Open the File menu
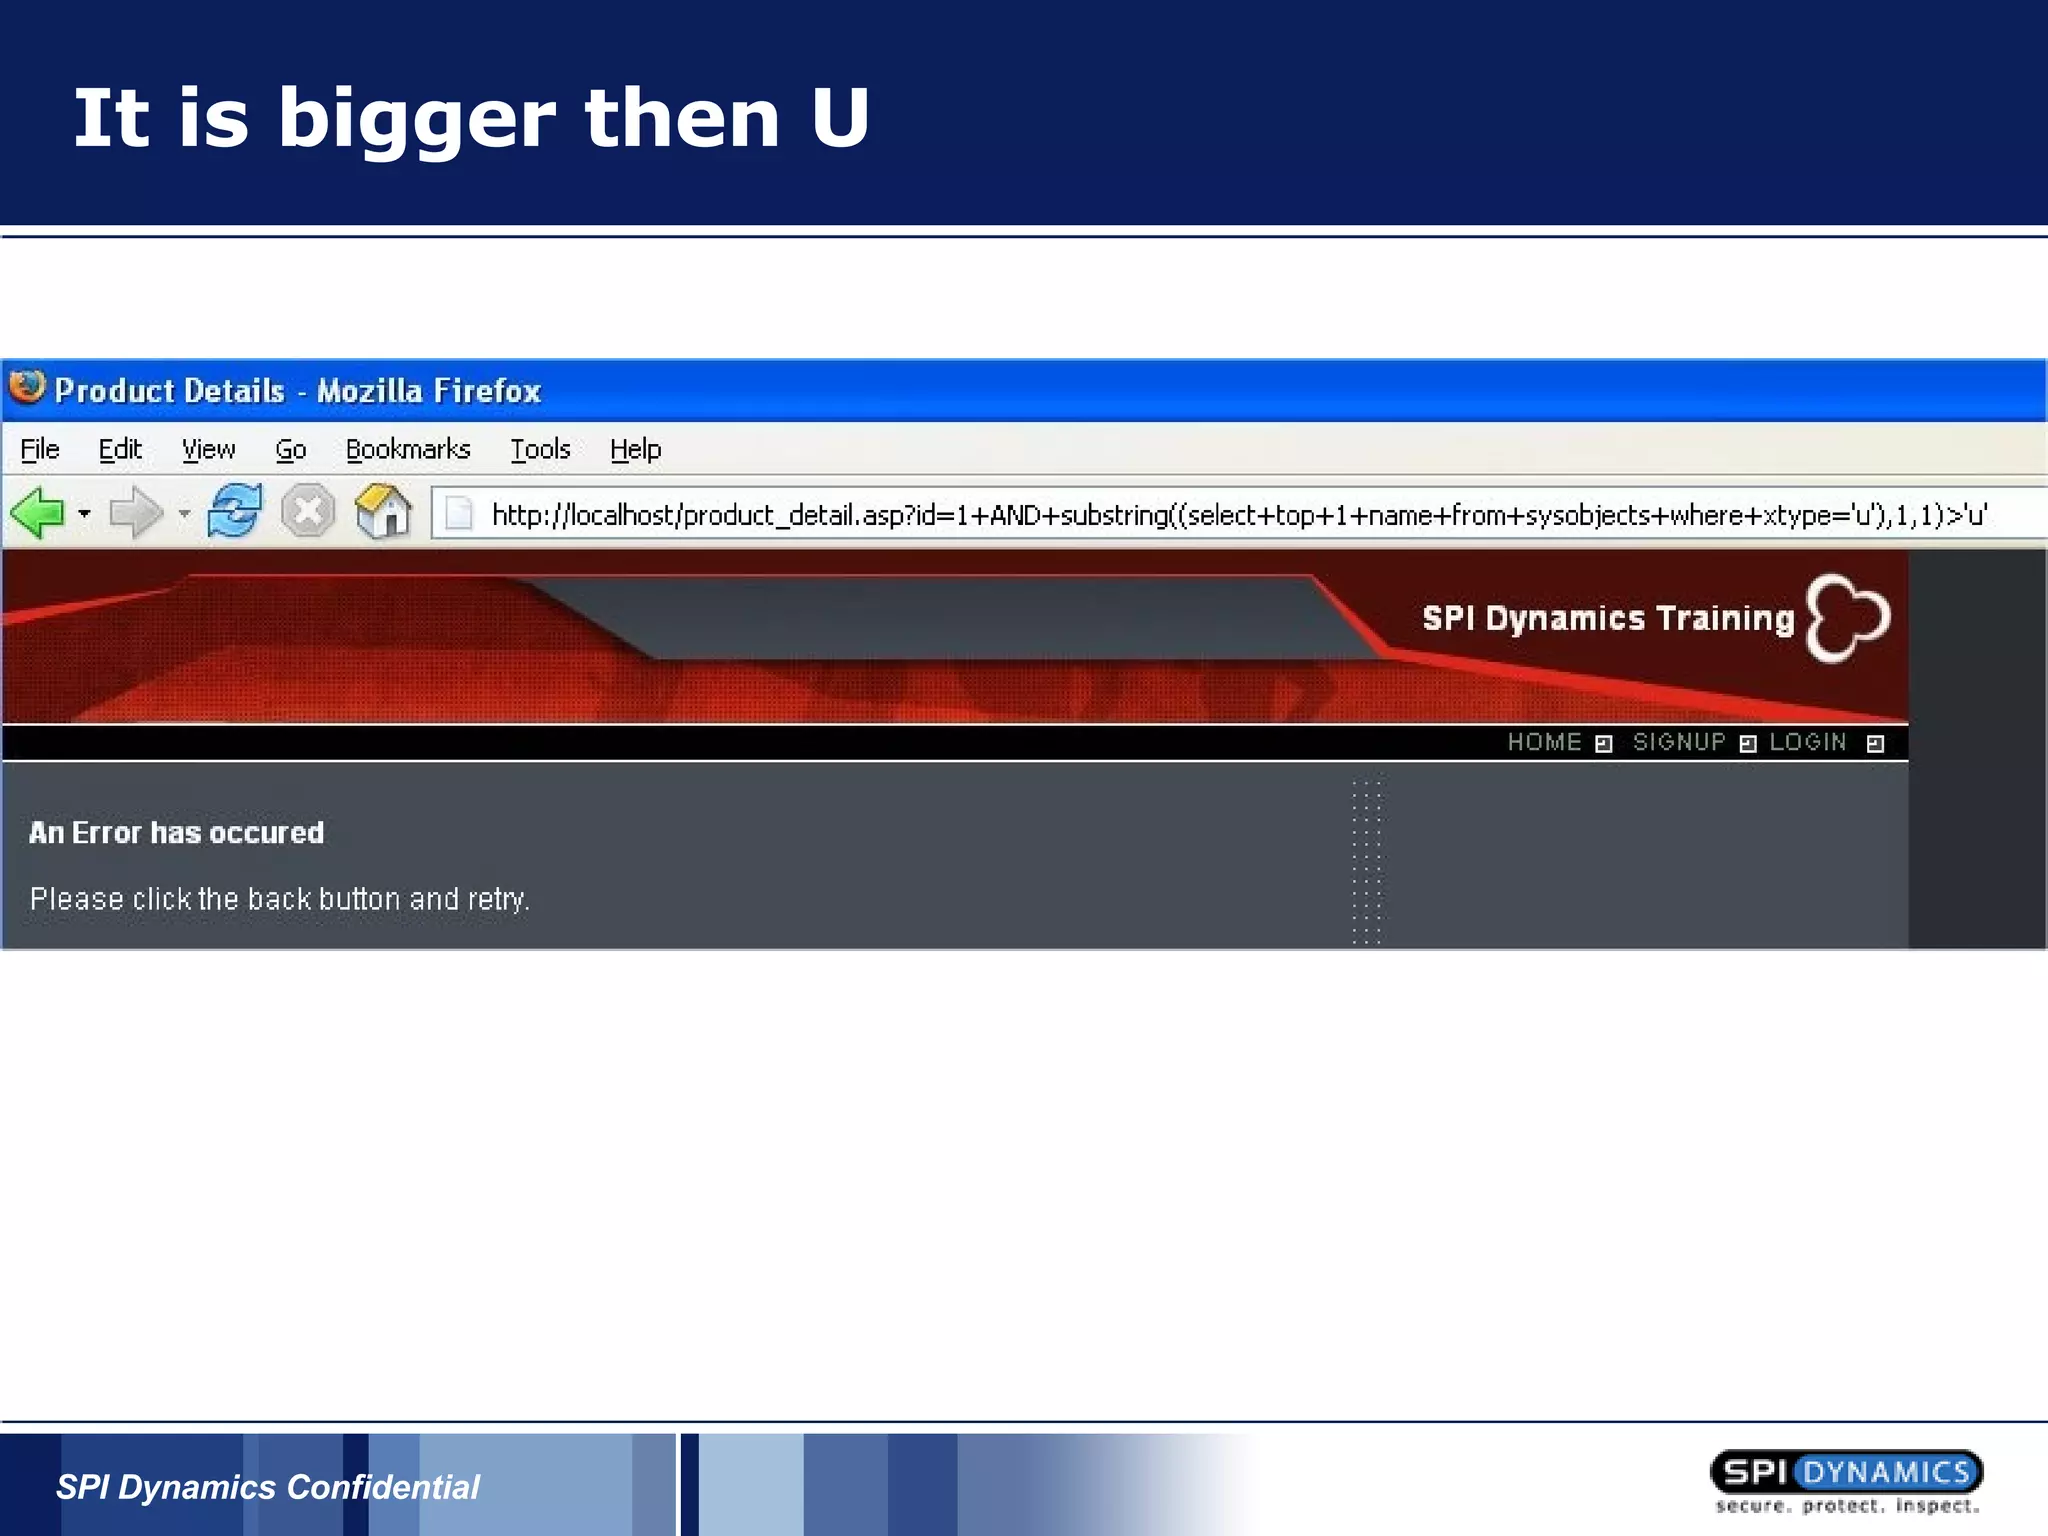 (40, 450)
